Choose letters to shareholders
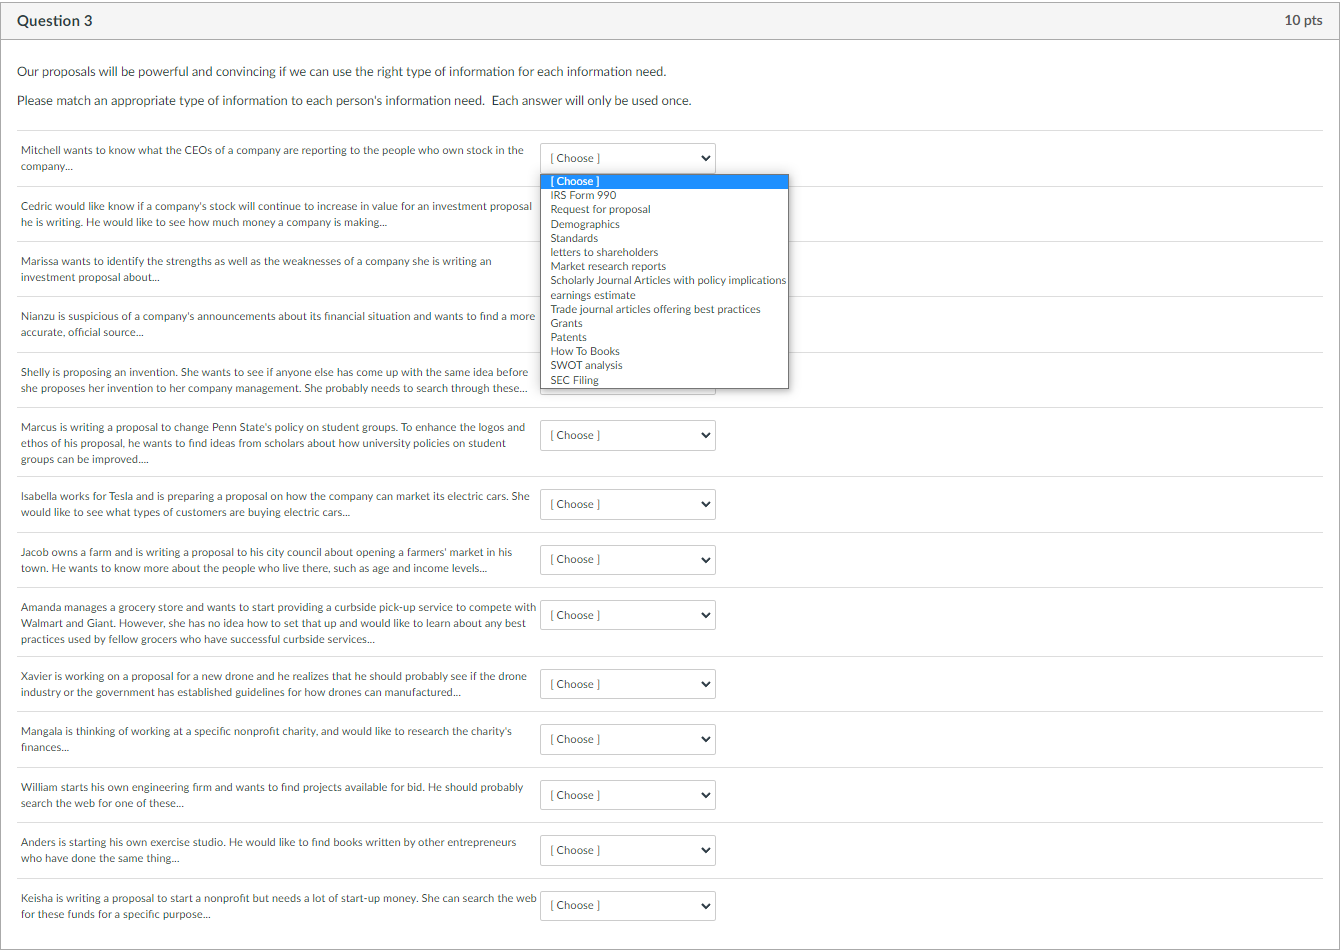This screenshot has width=1340, height=950. (x=664, y=252)
